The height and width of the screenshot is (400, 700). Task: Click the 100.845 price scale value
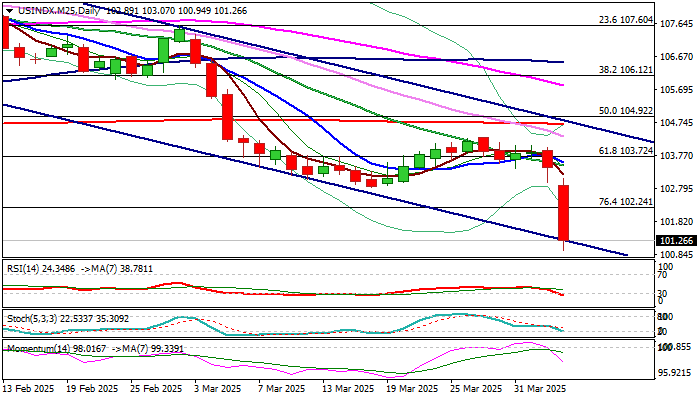pos(676,255)
